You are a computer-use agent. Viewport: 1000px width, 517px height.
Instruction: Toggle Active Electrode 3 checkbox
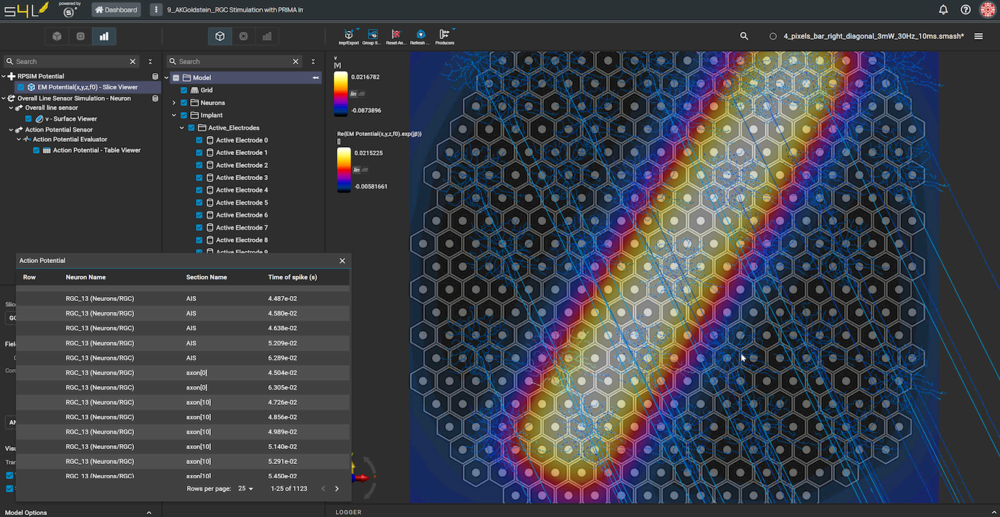tap(199, 178)
